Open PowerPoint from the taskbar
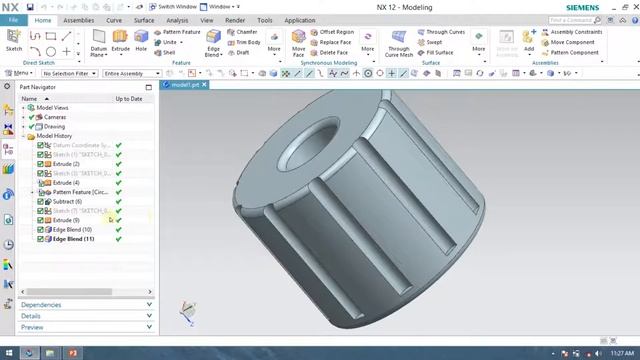The image size is (640, 360). [x=73, y=353]
